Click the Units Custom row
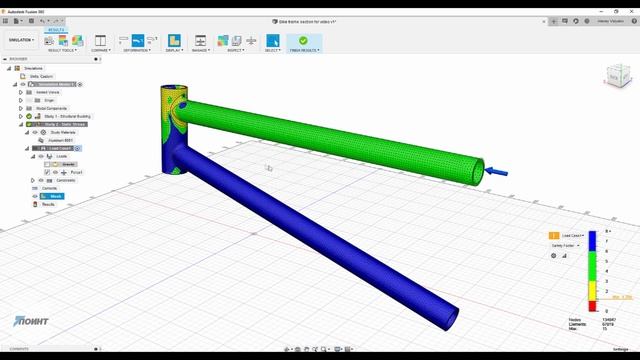This screenshot has width=640, height=360. point(41,76)
